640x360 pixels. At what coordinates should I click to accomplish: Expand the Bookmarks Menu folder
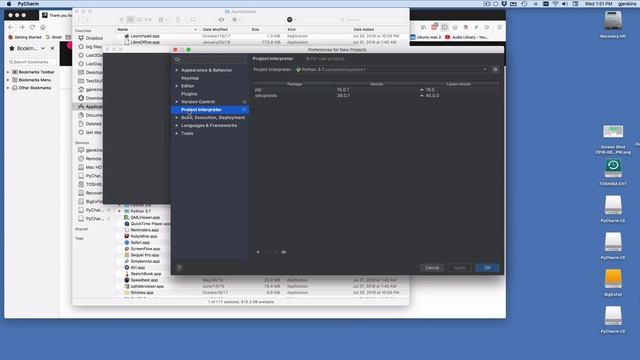pos(8,80)
